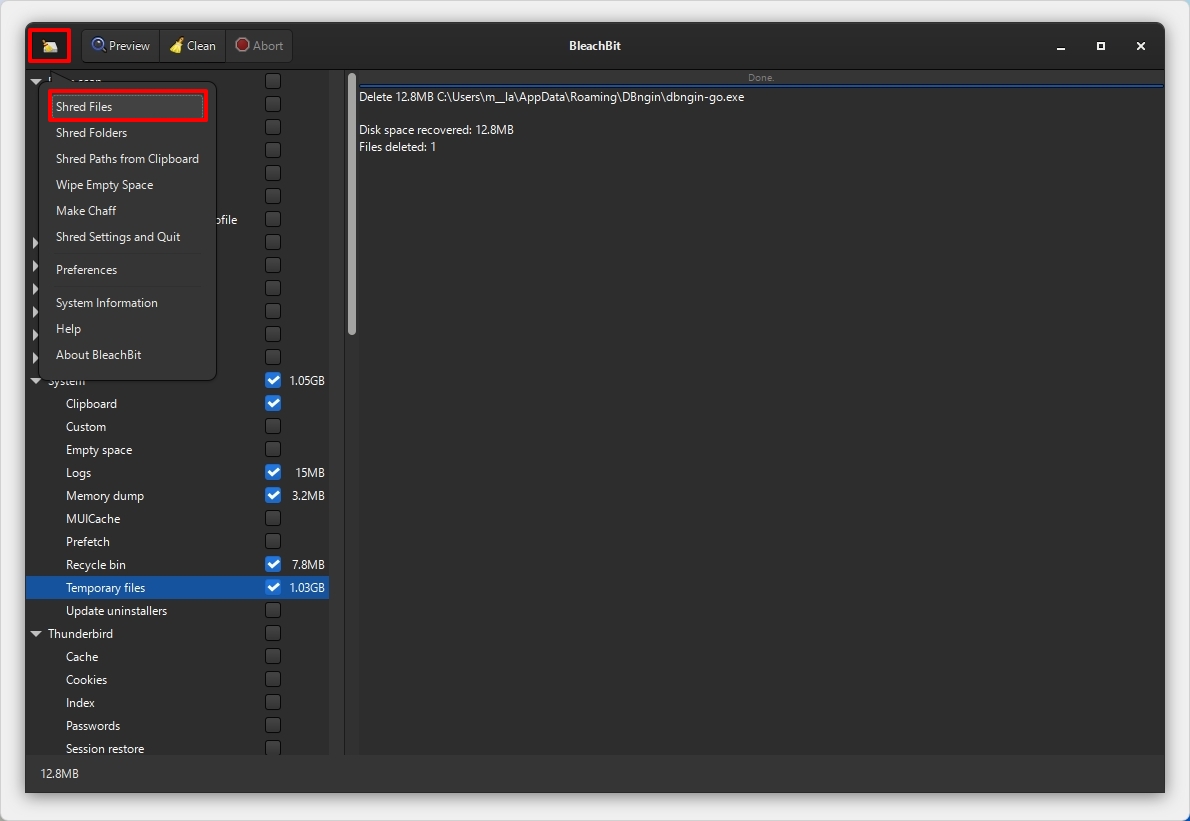Screen dimensions: 1190x821
Task: Select the Logs row label
Action: [78, 473]
